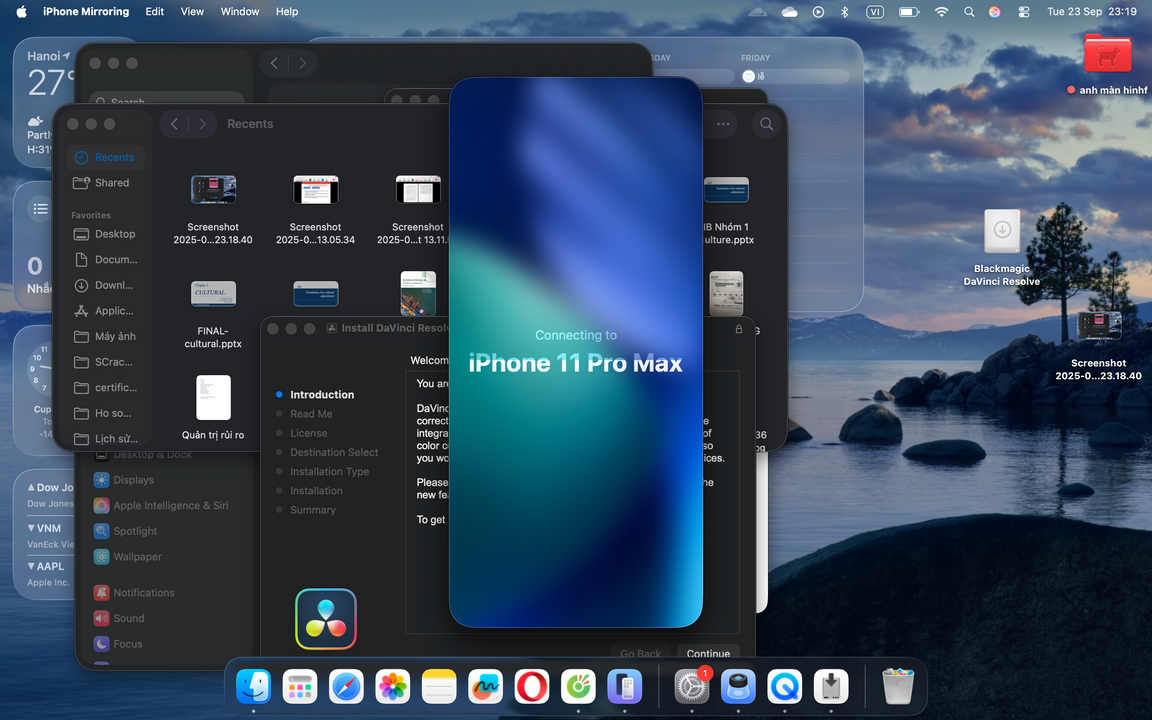Open QuickTime Player from the Dock
This screenshot has width=1152, height=720.
tap(785, 687)
